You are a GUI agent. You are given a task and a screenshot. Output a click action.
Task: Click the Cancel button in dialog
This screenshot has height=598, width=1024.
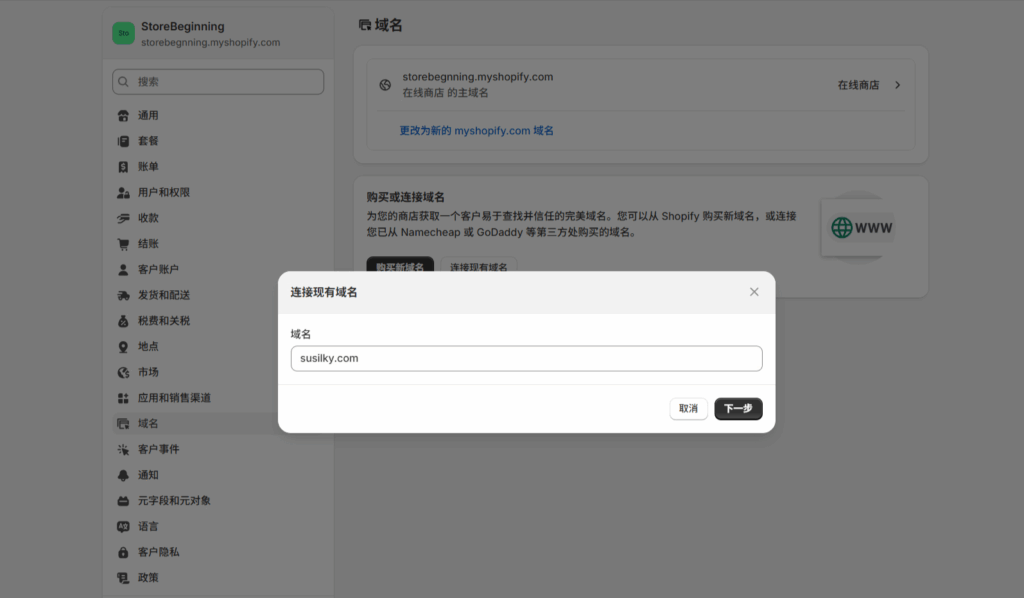(688, 409)
